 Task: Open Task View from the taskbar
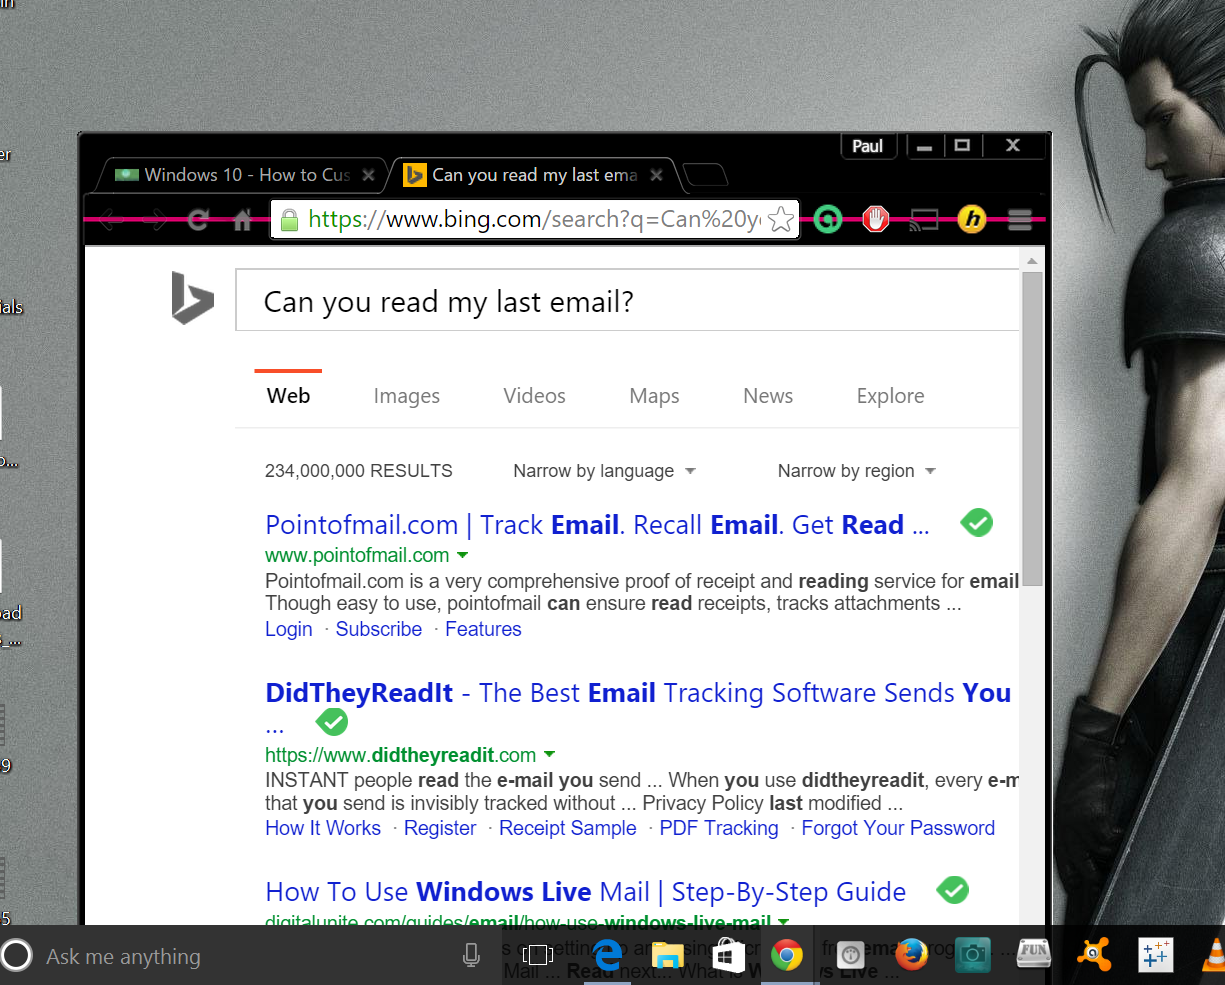(x=537, y=956)
